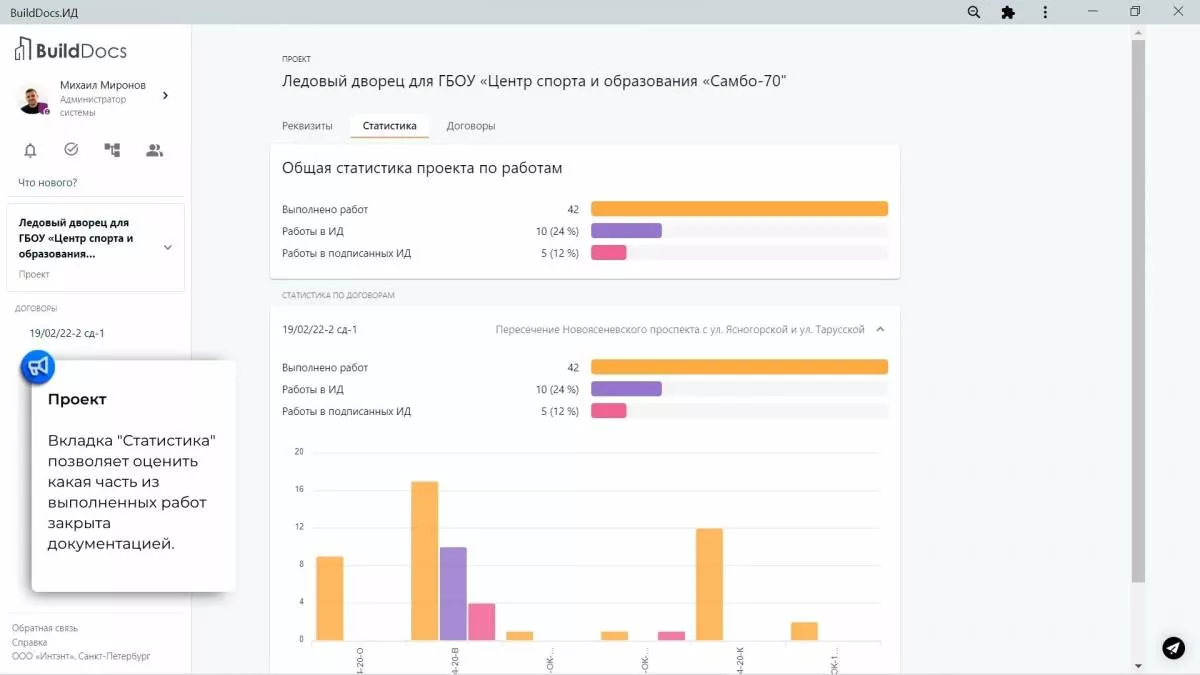This screenshot has height=675, width=1200.
Task: Select the Статистика tab
Action: pos(389,126)
